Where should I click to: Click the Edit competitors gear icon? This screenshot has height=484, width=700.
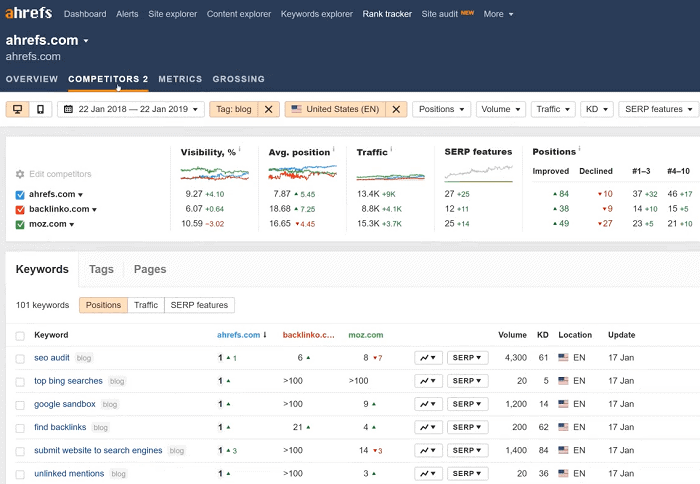20,174
